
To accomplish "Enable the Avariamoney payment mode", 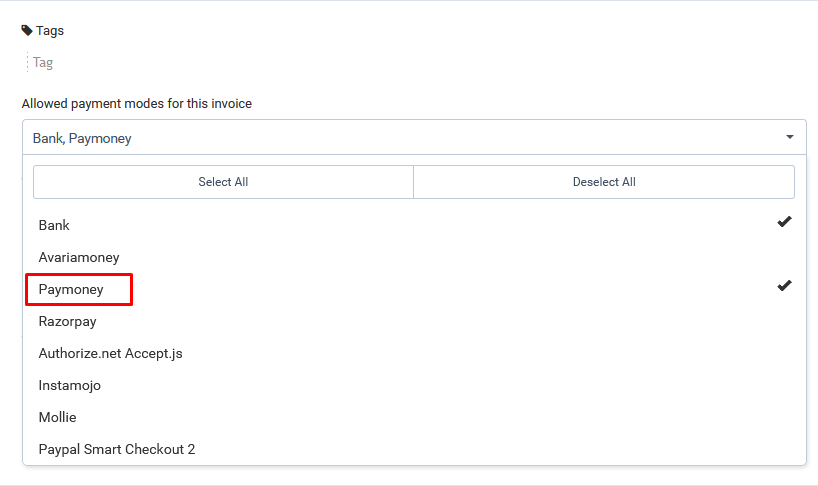I will (x=78, y=258).
